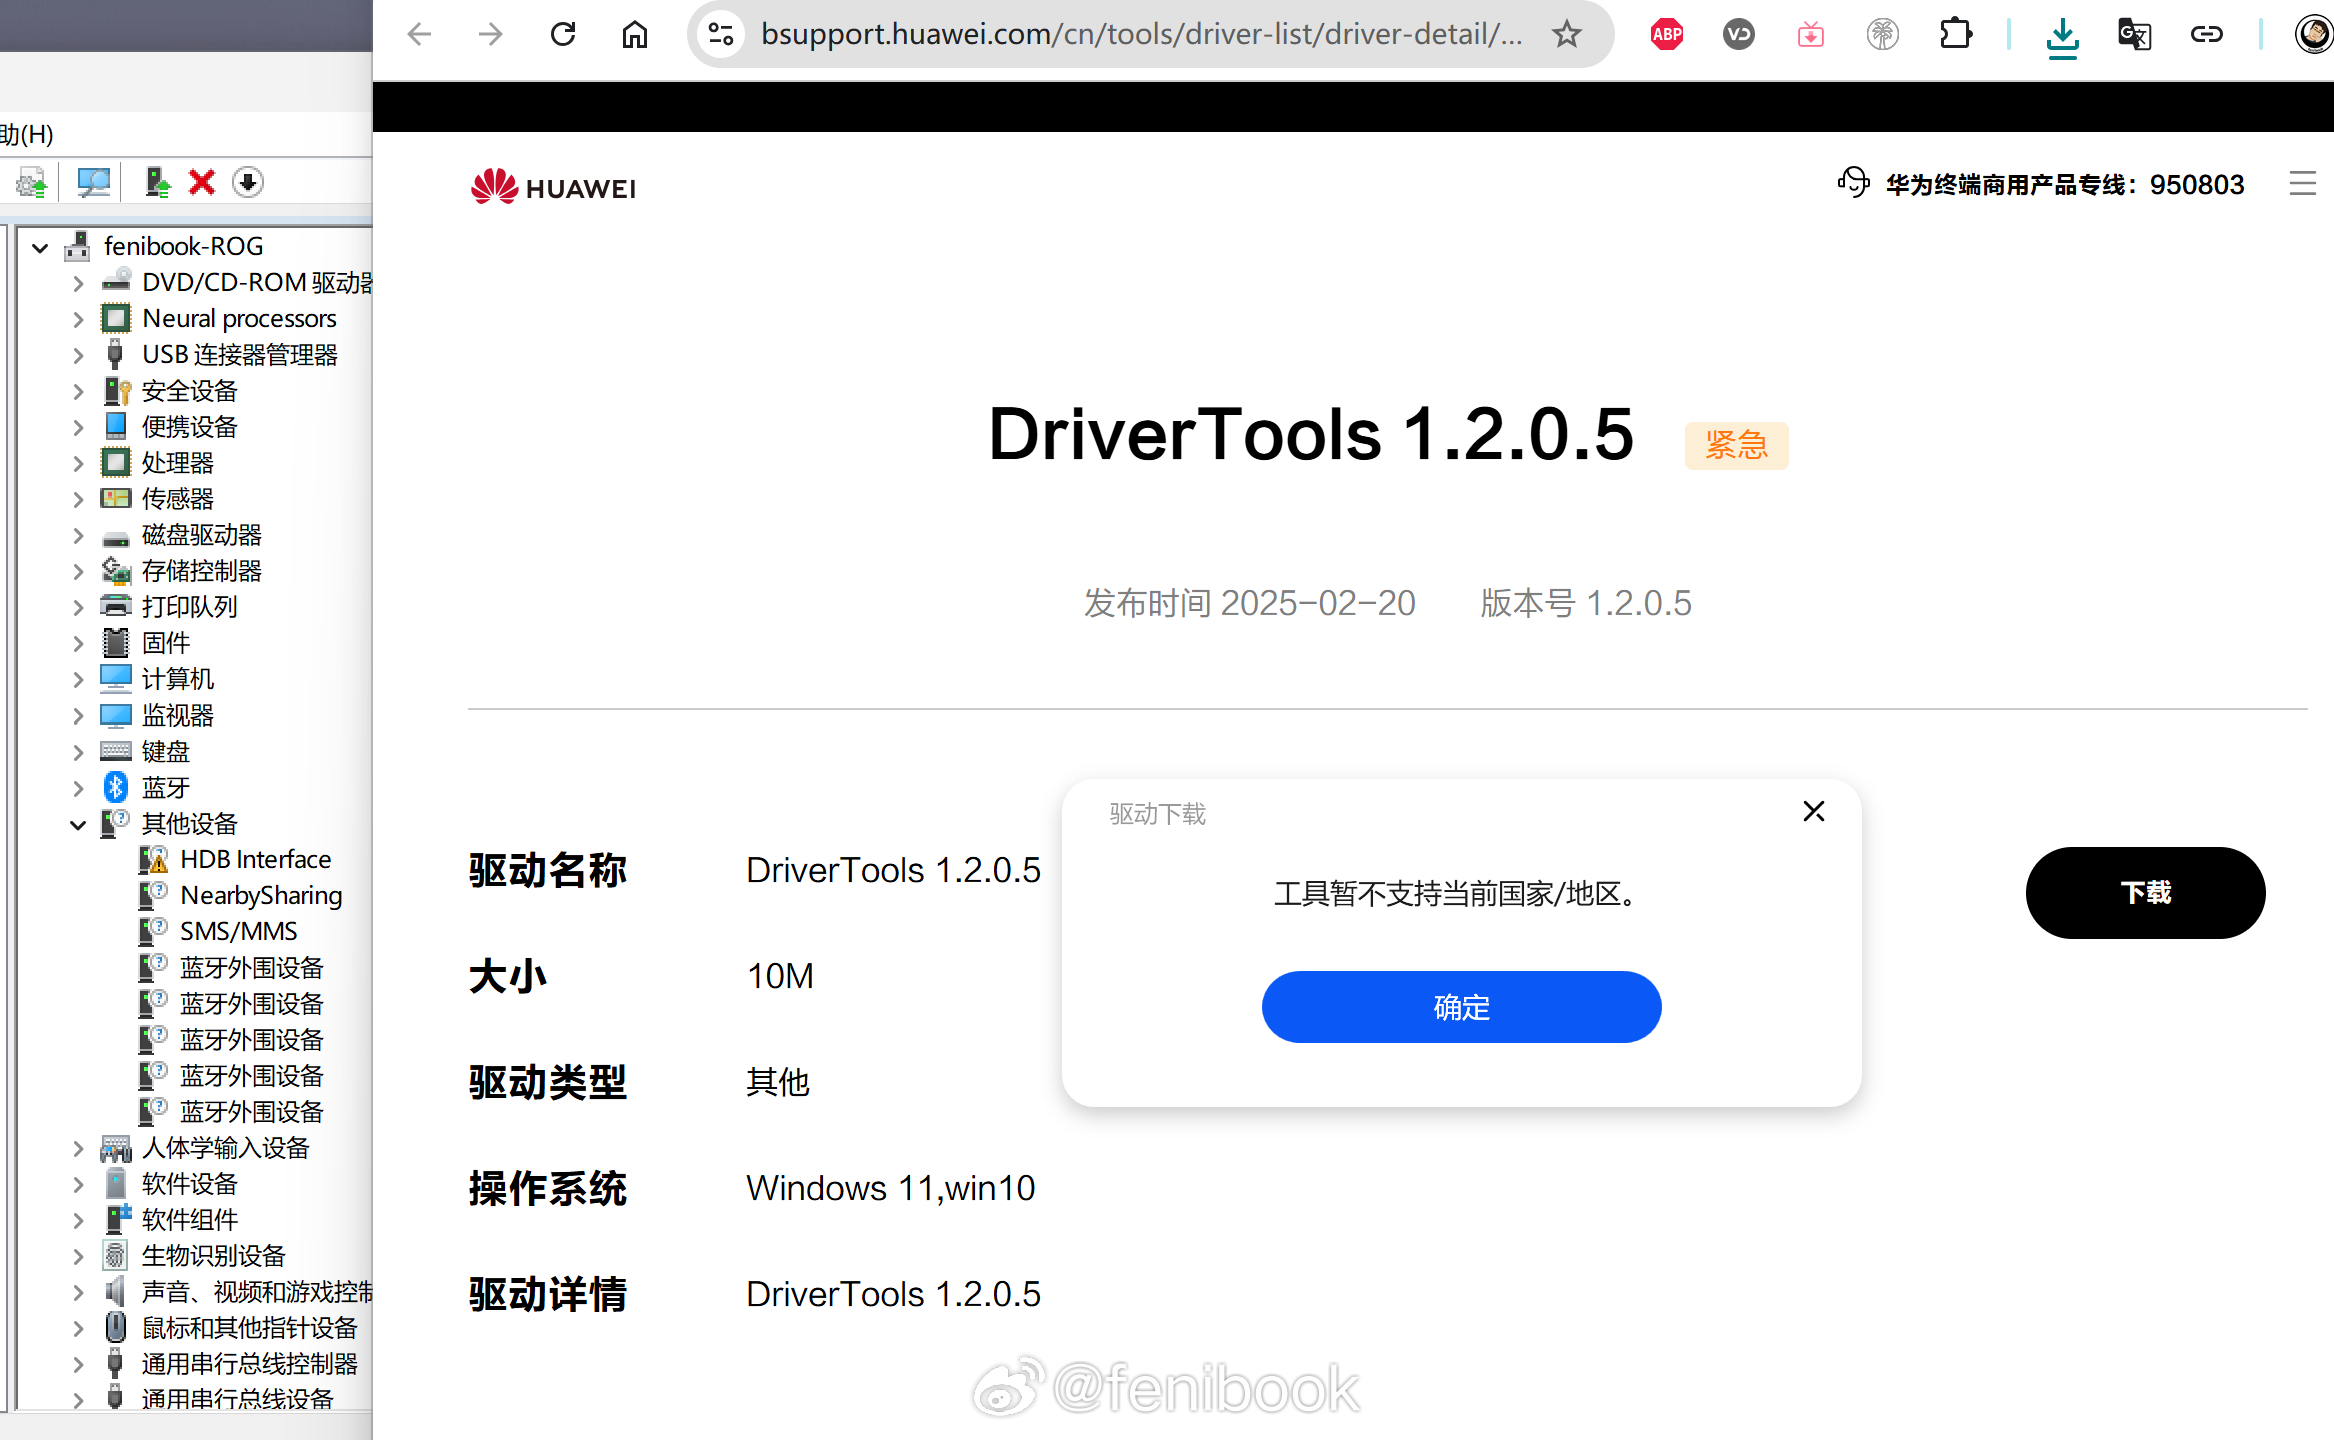Select the 软件组件 category

tap(189, 1220)
